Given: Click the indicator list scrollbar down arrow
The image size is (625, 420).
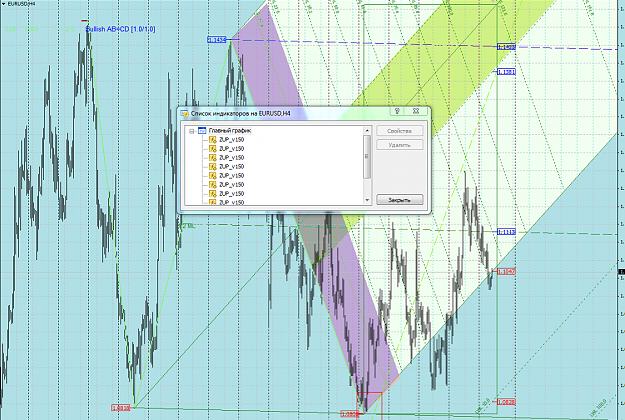Looking at the screenshot, I should click(x=367, y=200).
